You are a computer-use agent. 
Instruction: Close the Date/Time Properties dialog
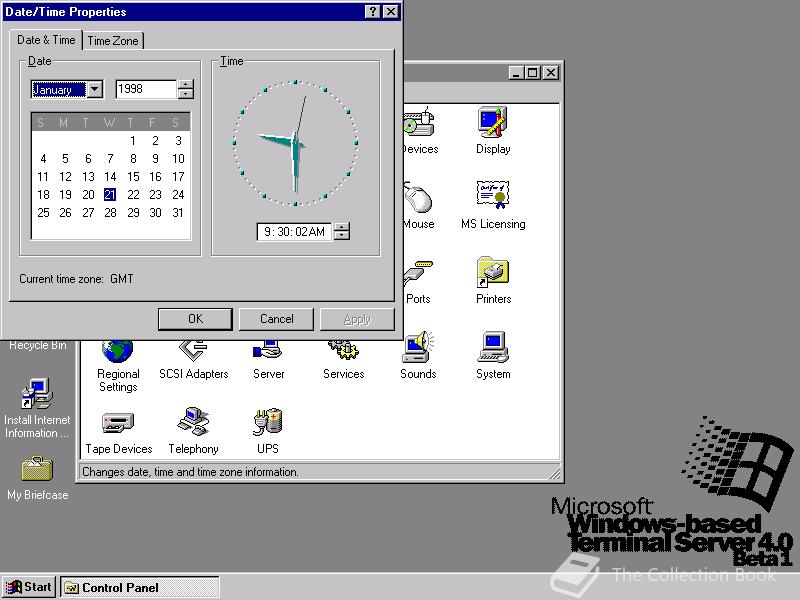tap(390, 11)
